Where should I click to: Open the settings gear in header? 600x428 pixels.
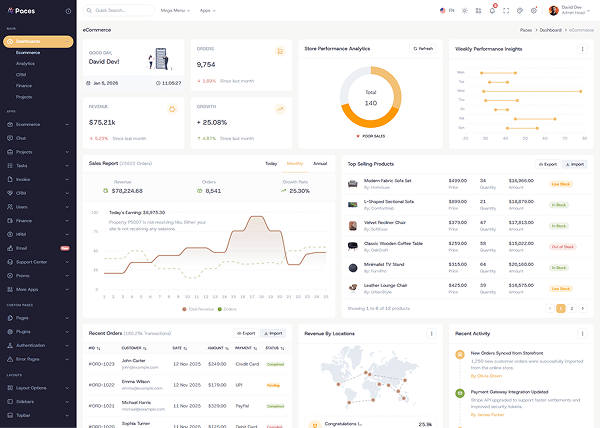point(534,10)
